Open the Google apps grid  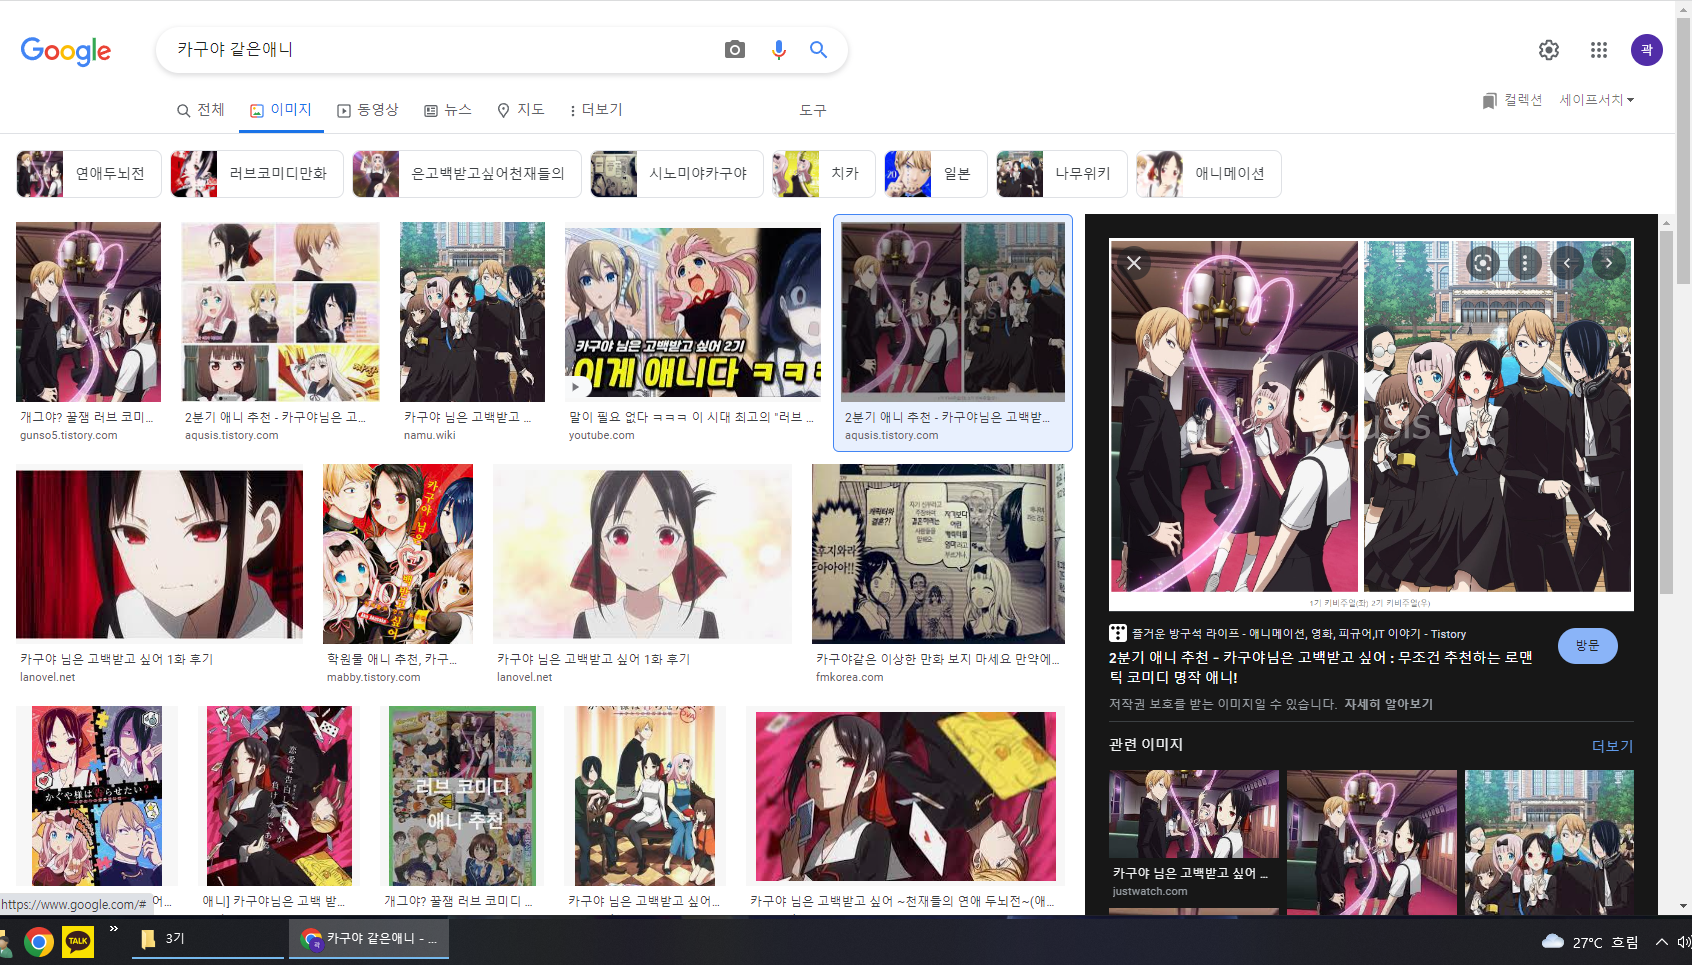click(x=1599, y=50)
